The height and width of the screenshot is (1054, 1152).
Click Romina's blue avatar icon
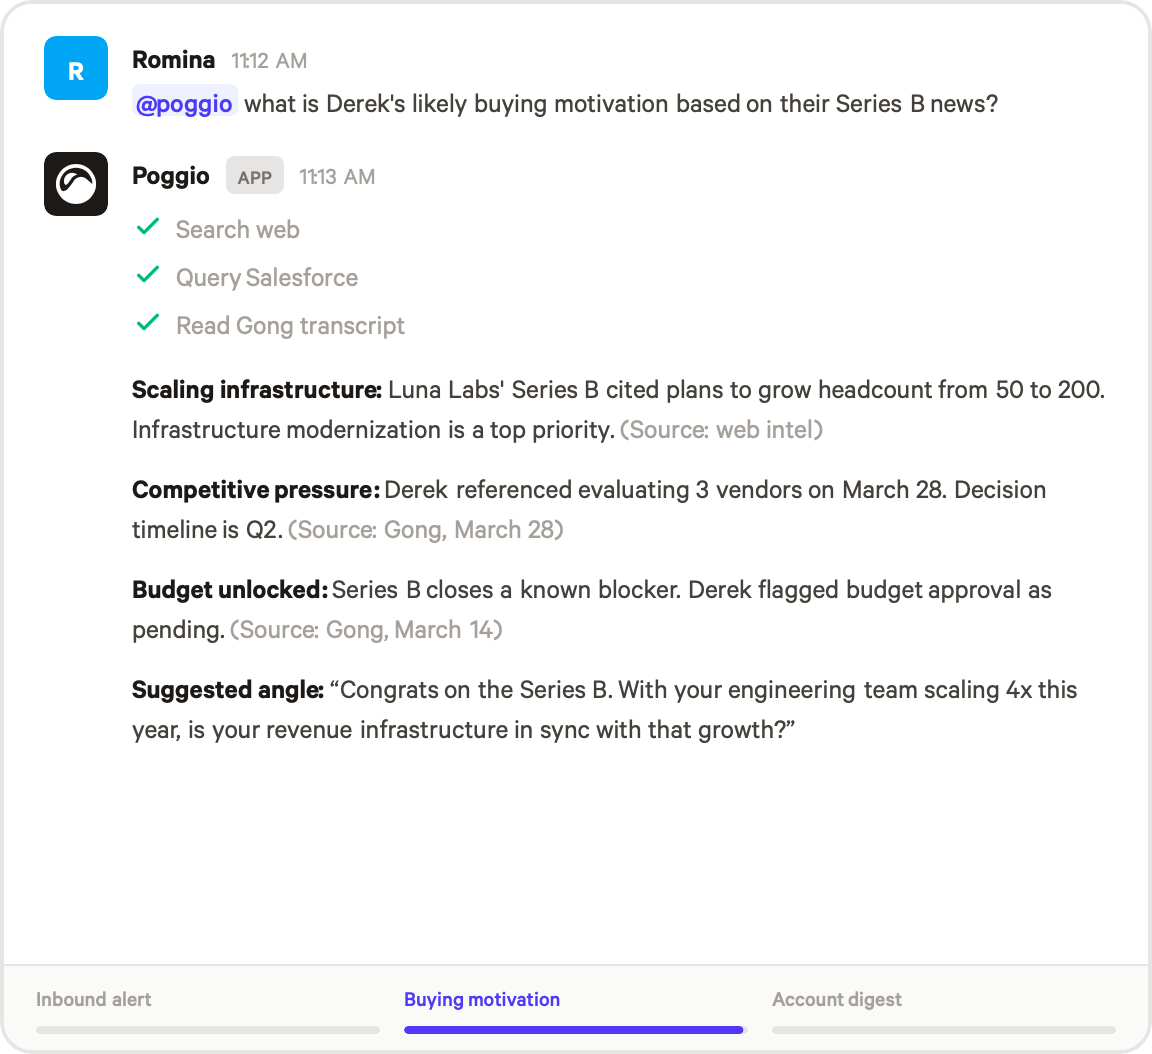pos(76,68)
